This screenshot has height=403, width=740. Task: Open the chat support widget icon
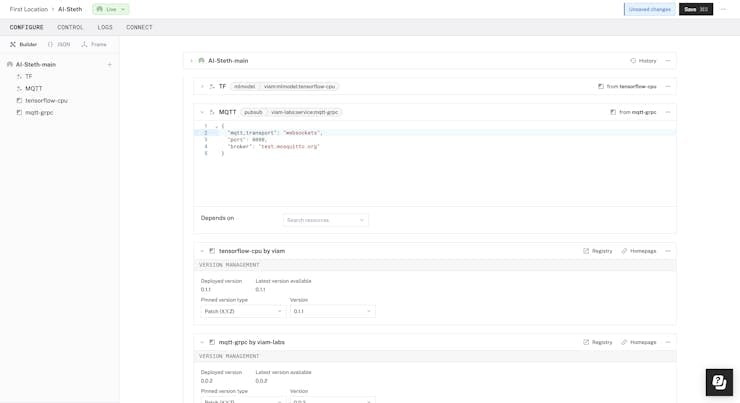(718, 382)
